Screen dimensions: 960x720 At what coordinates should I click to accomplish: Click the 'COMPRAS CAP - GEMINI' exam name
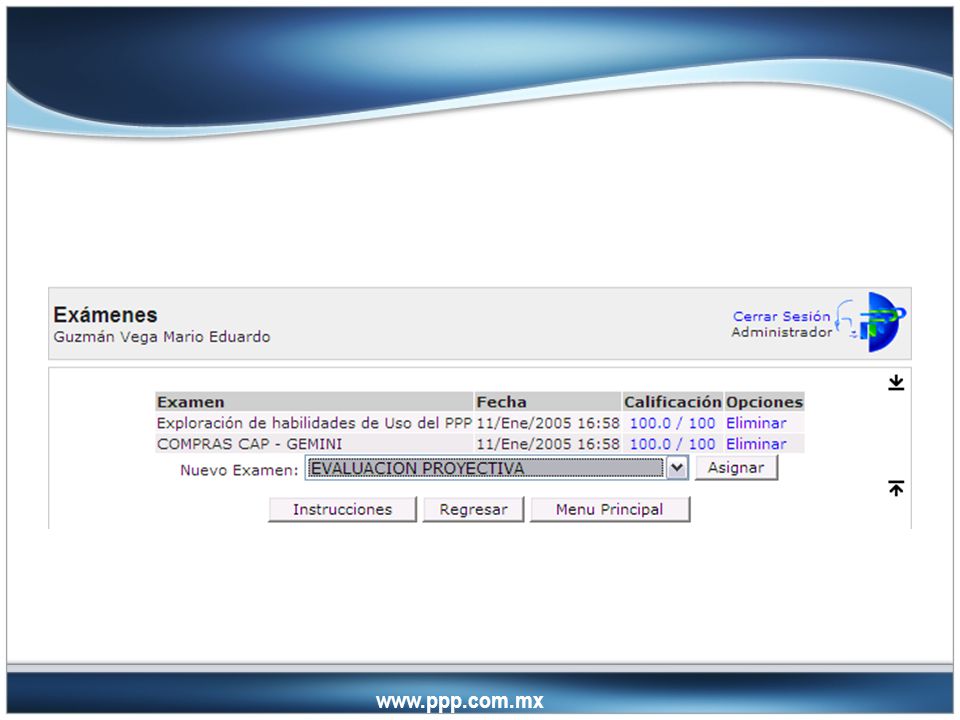[x=249, y=444]
